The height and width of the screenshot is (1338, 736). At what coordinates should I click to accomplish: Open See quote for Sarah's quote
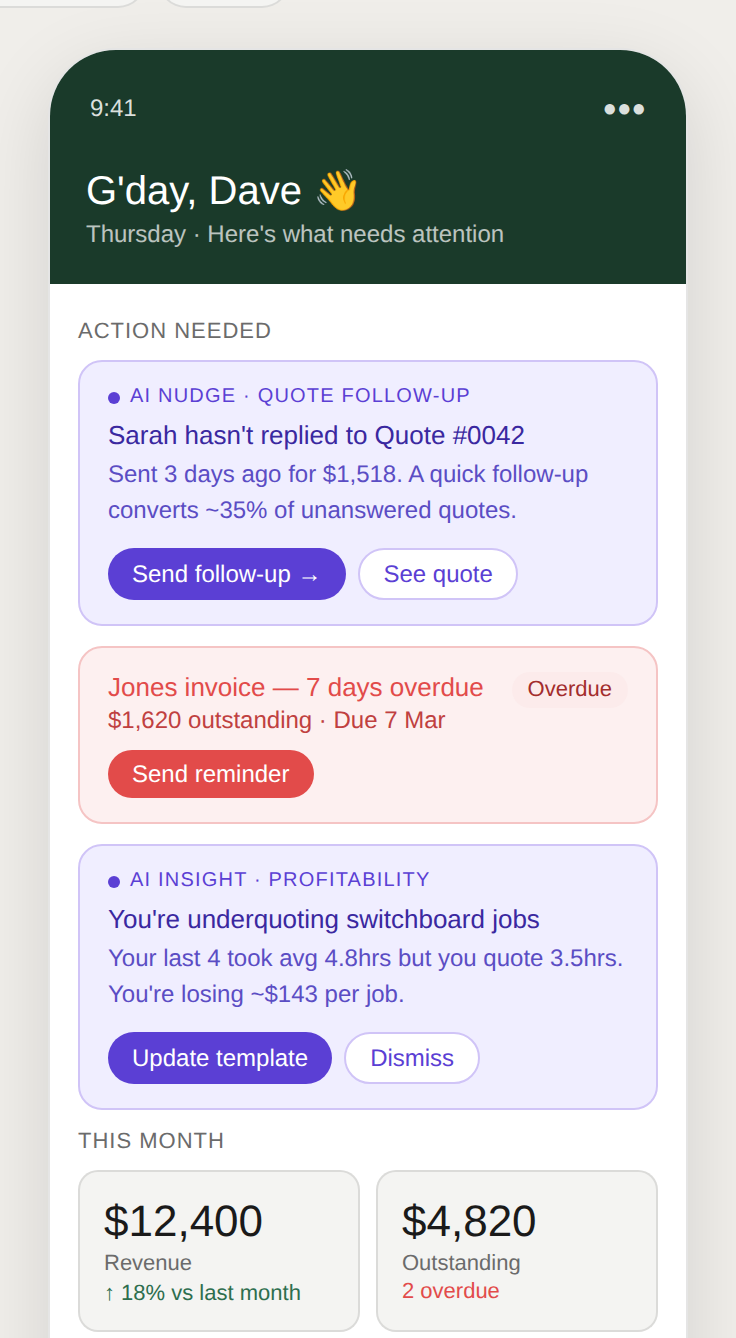(437, 574)
